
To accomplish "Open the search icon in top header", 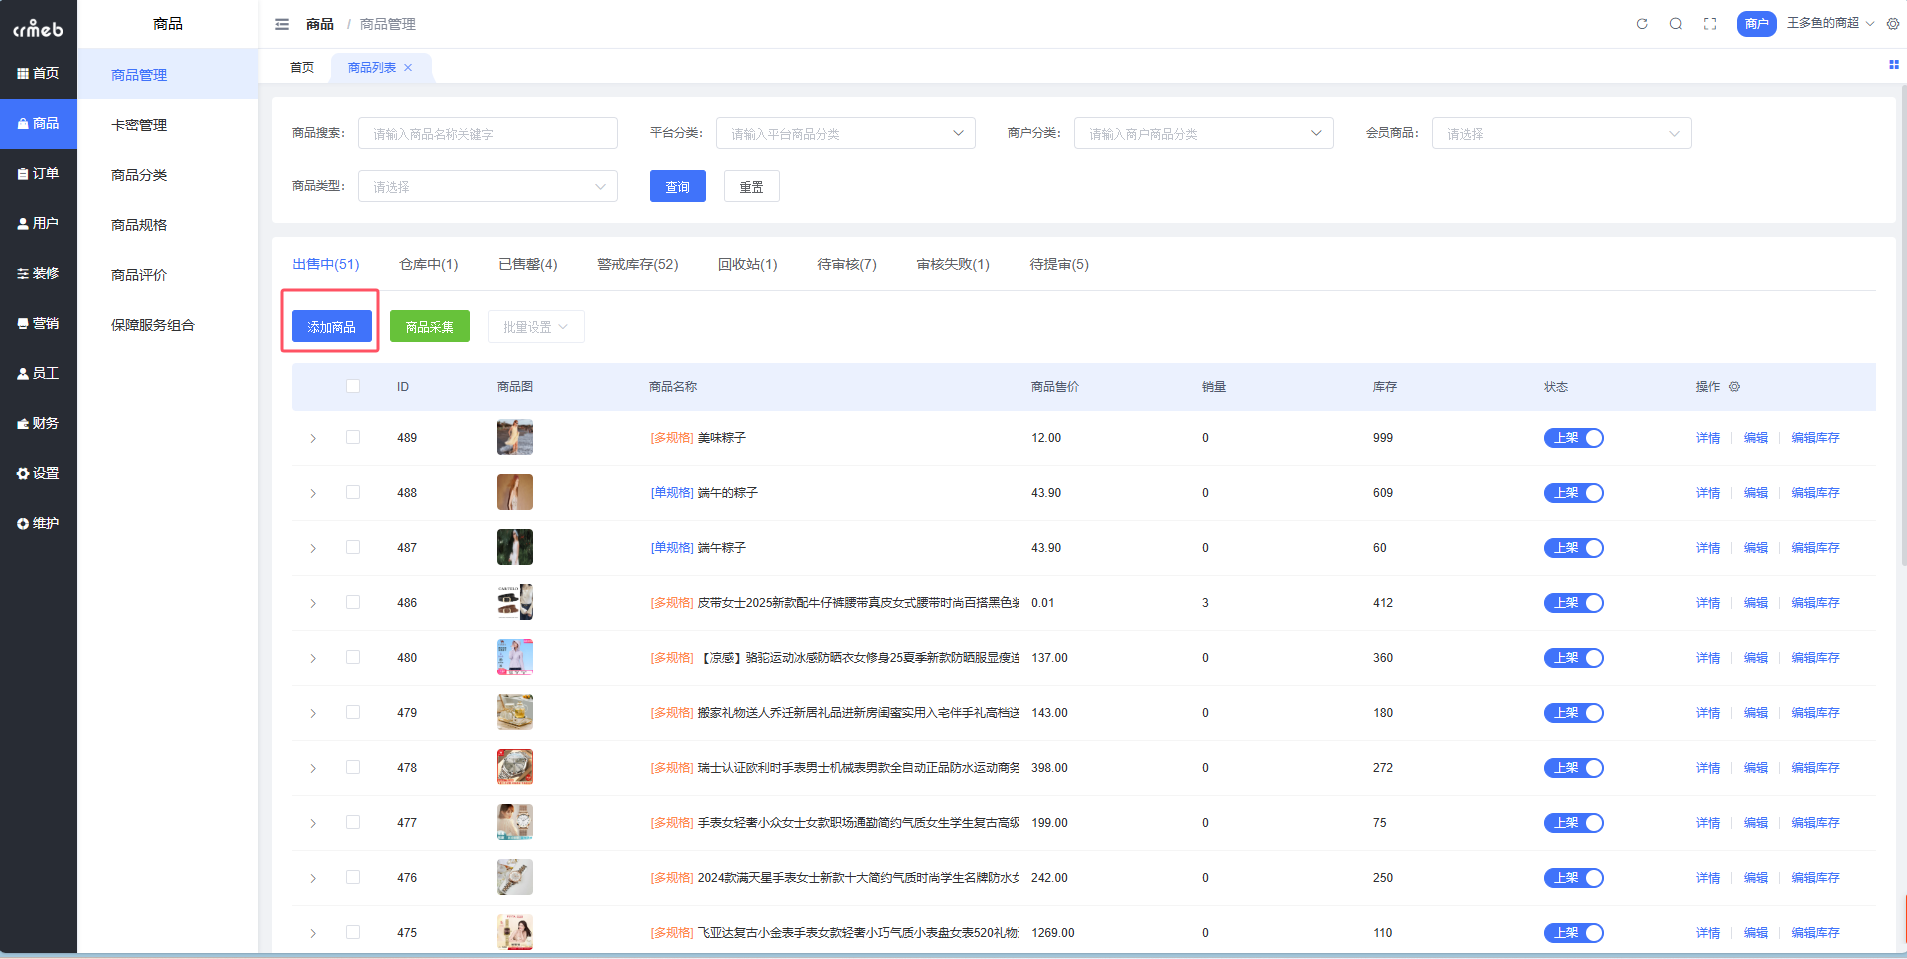I will pyautogui.click(x=1676, y=24).
